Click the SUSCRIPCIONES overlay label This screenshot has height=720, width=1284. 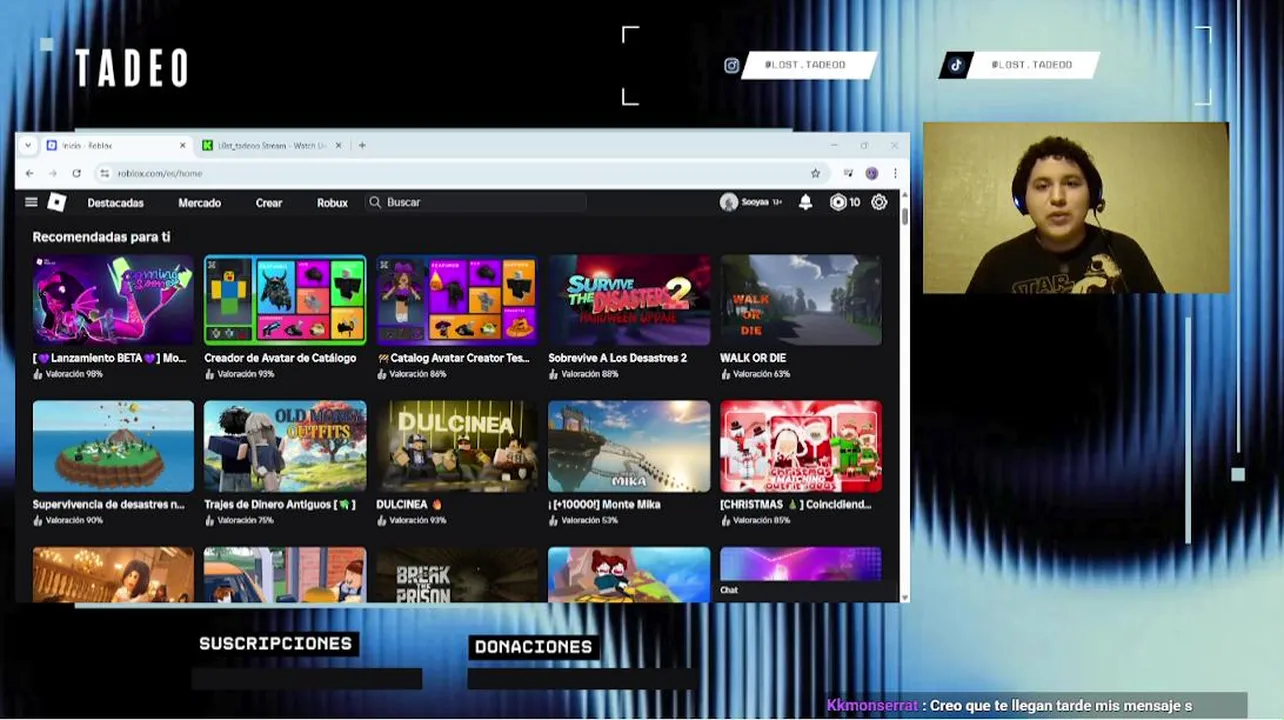pos(275,644)
